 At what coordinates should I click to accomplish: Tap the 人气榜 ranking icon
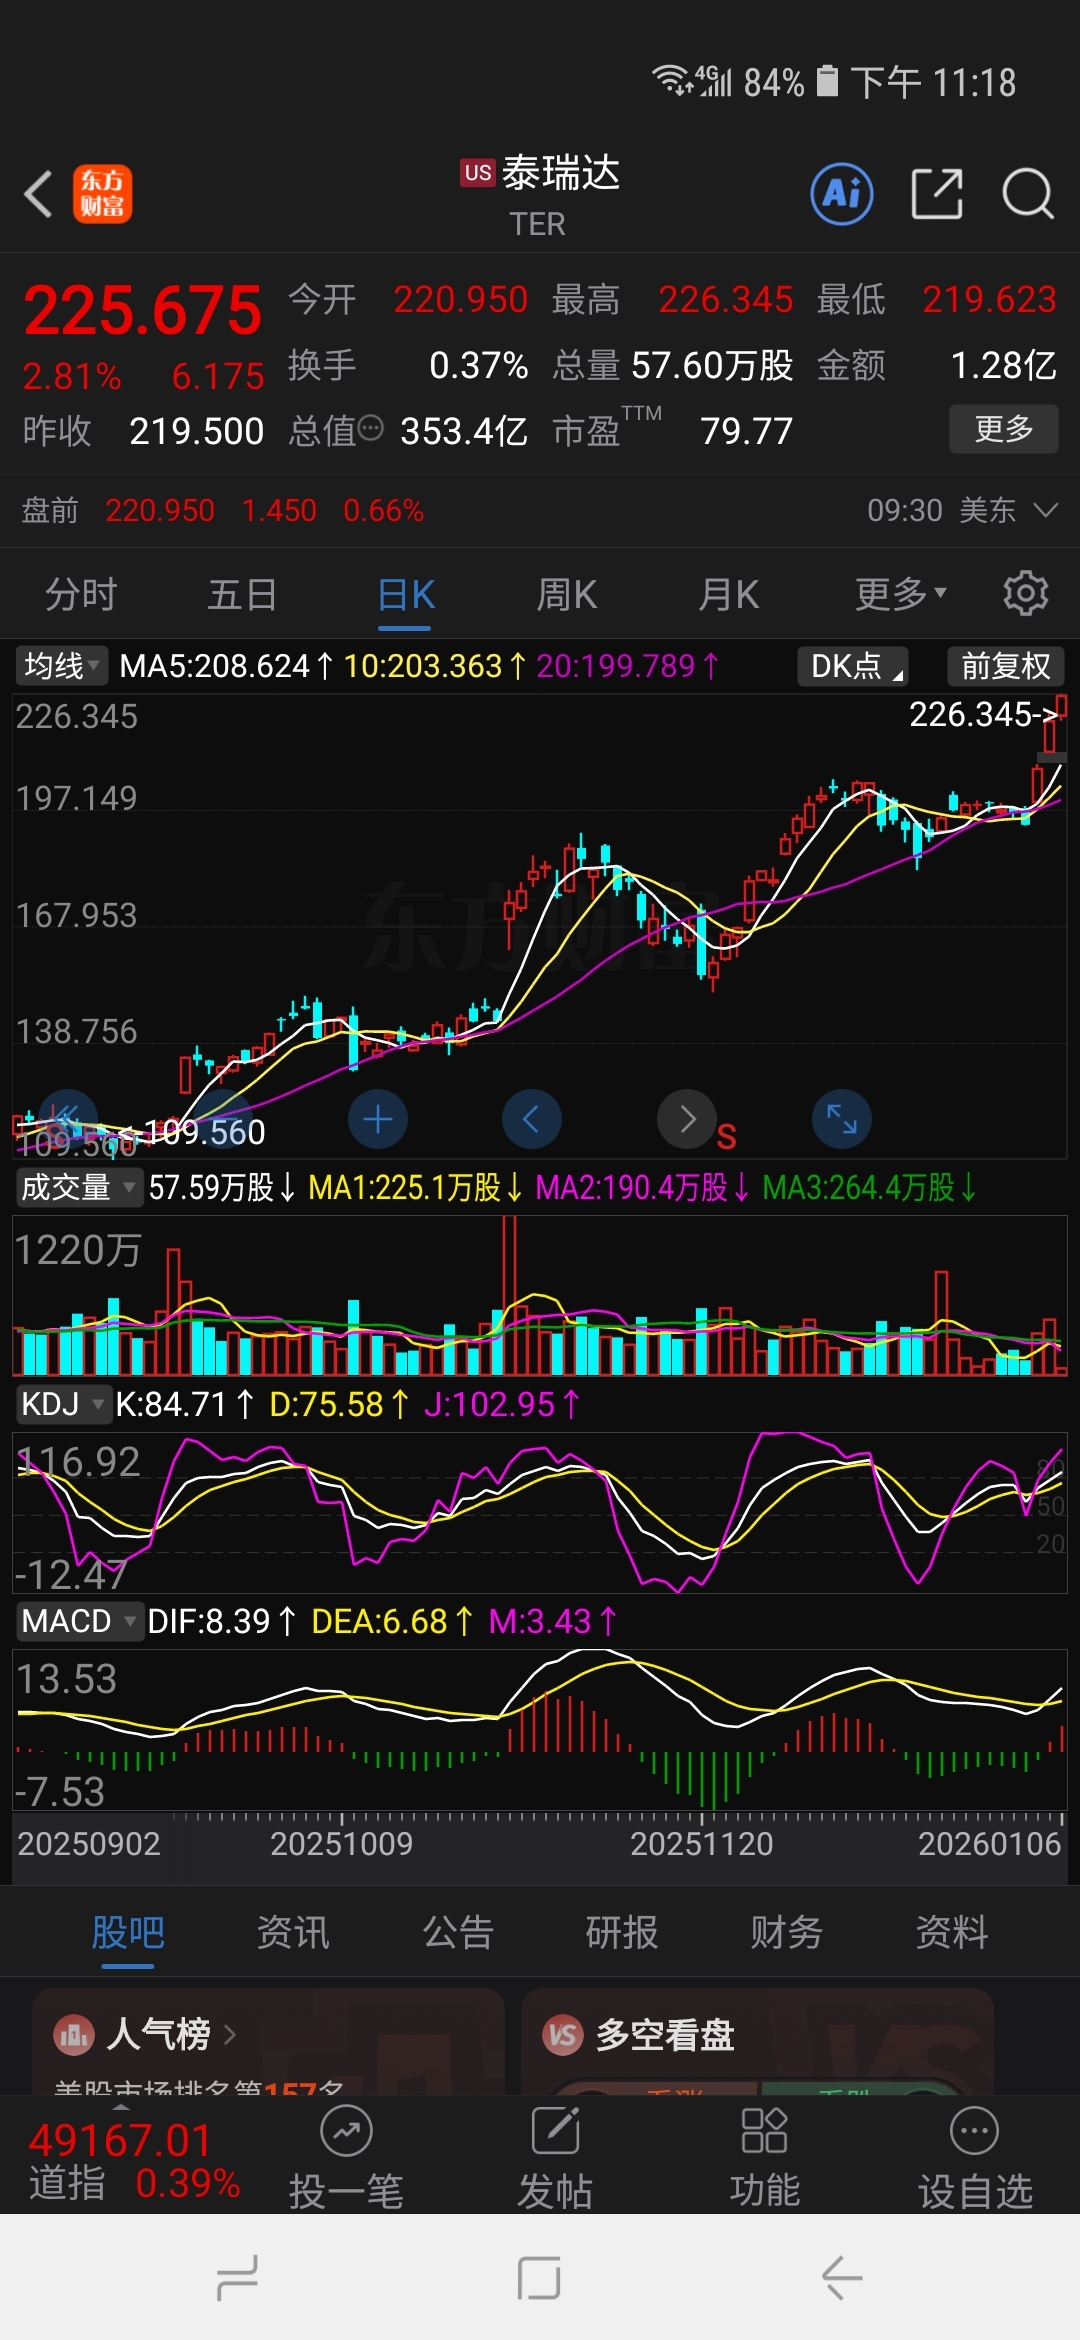(x=75, y=2034)
